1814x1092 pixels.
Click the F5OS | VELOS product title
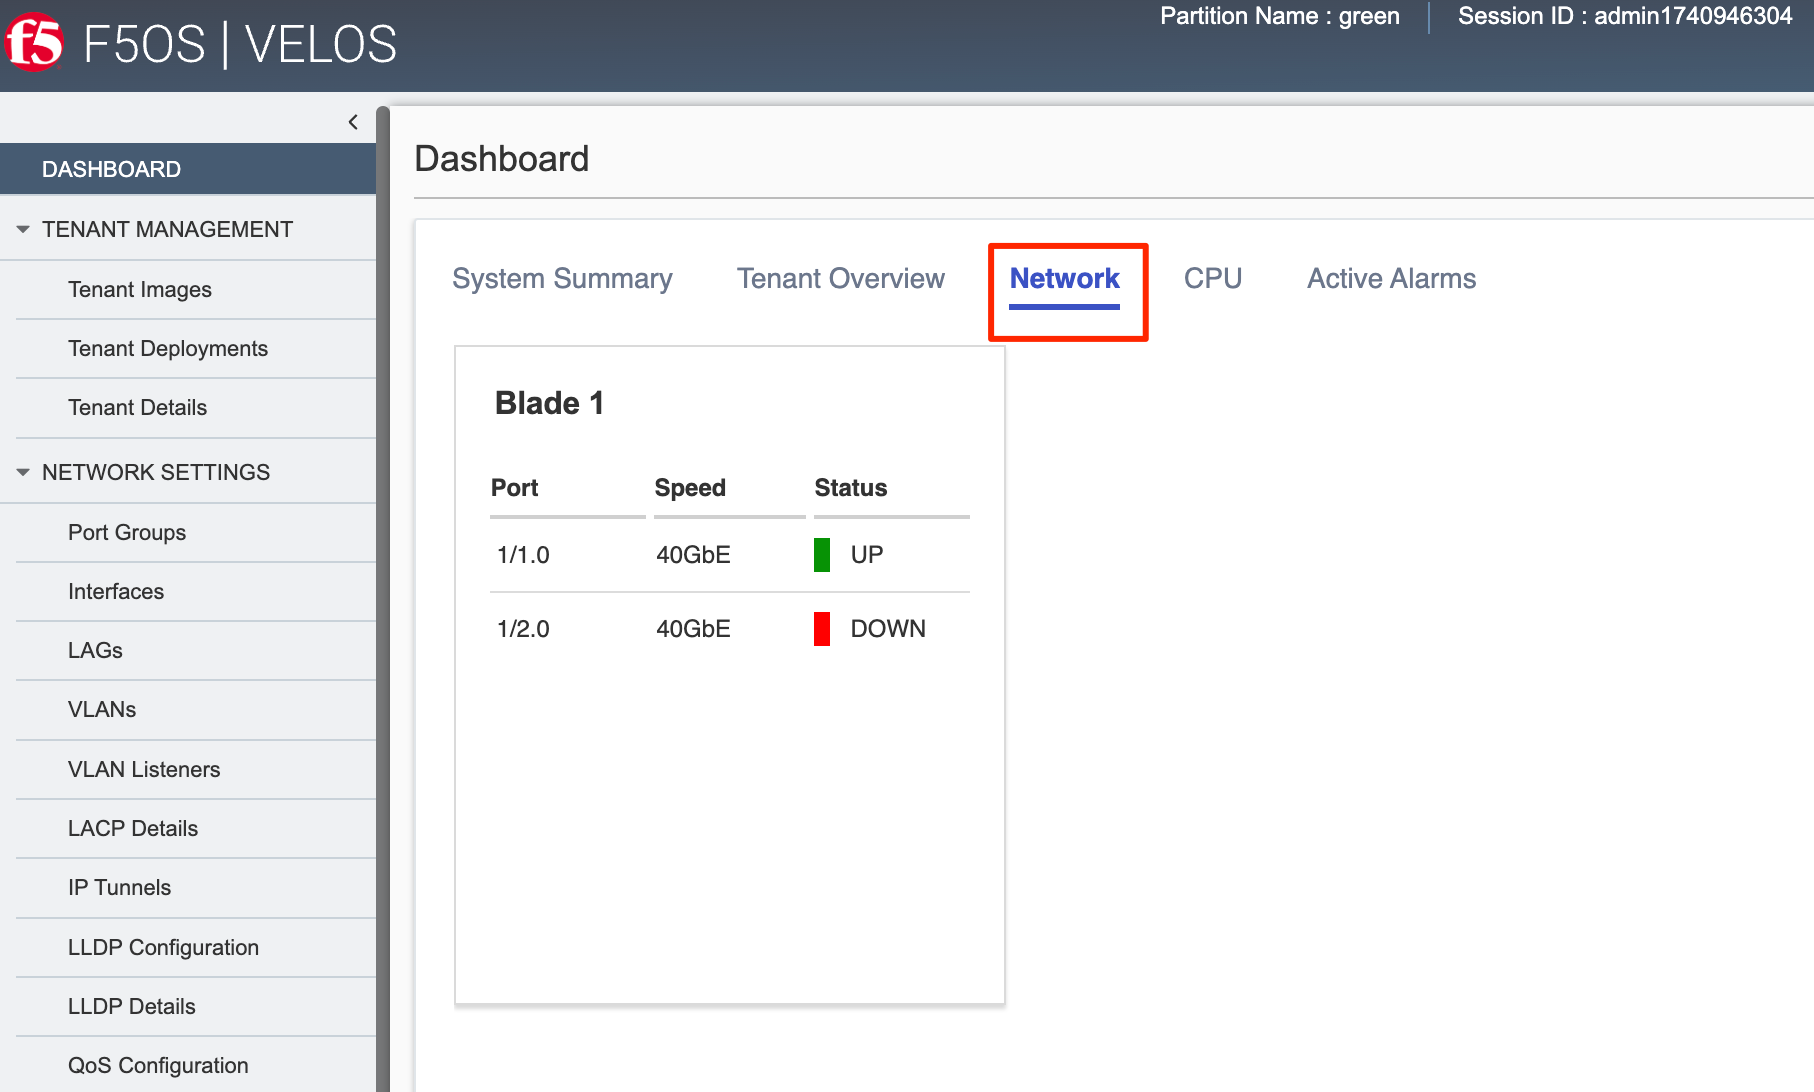click(240, 45)
